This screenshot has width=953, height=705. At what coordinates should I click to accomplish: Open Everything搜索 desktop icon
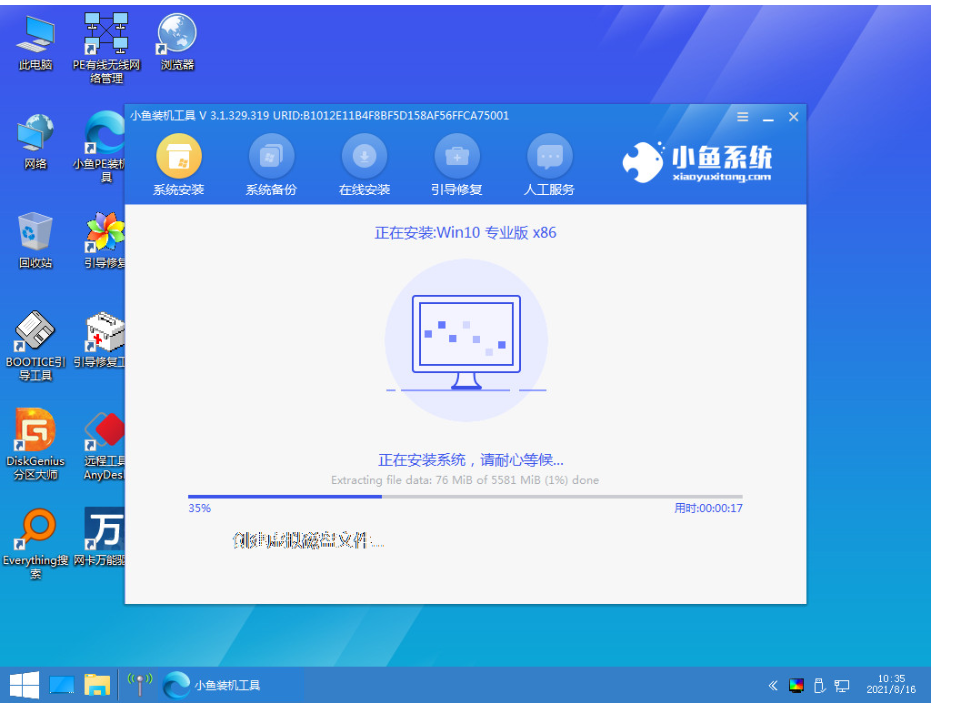click(35, 544)
